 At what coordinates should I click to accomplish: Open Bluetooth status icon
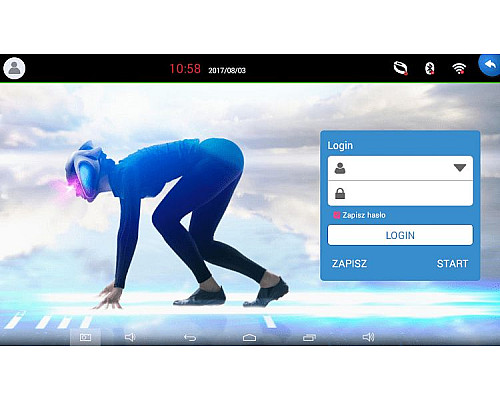pyautogui.click(x=430, y=68)
